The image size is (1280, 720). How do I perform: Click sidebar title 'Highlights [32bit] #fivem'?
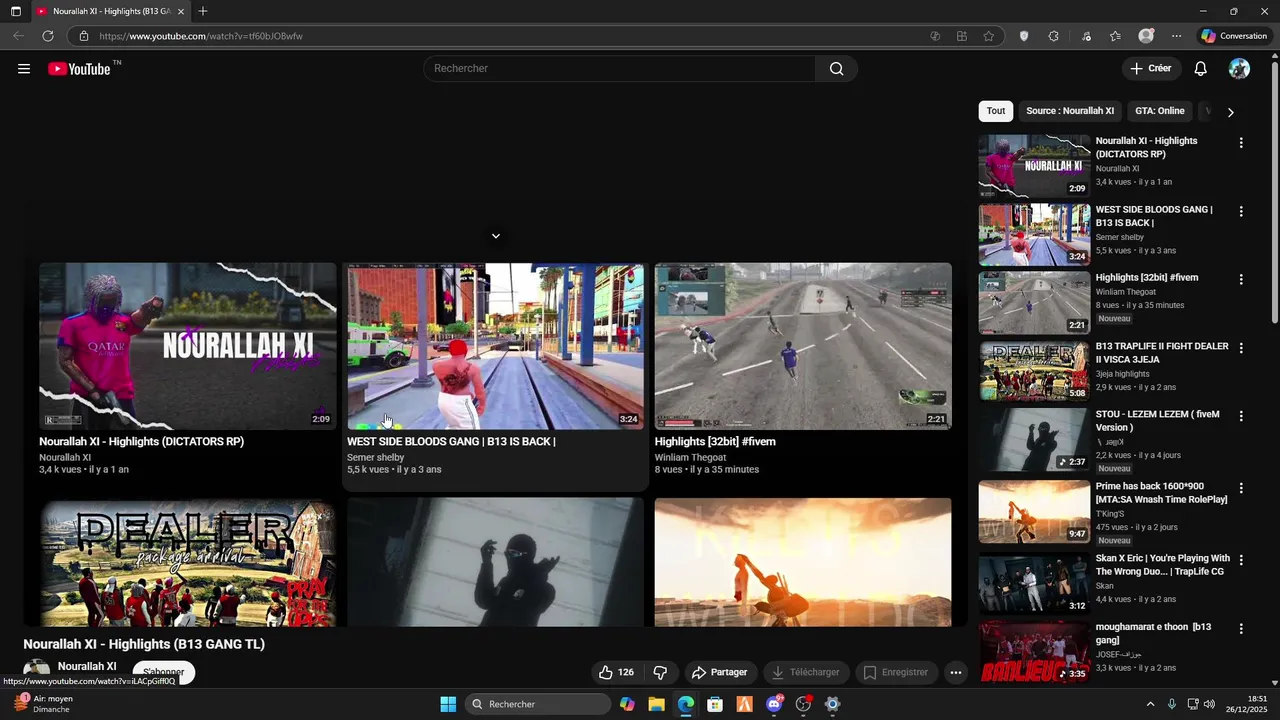(x=1147, y=278)
